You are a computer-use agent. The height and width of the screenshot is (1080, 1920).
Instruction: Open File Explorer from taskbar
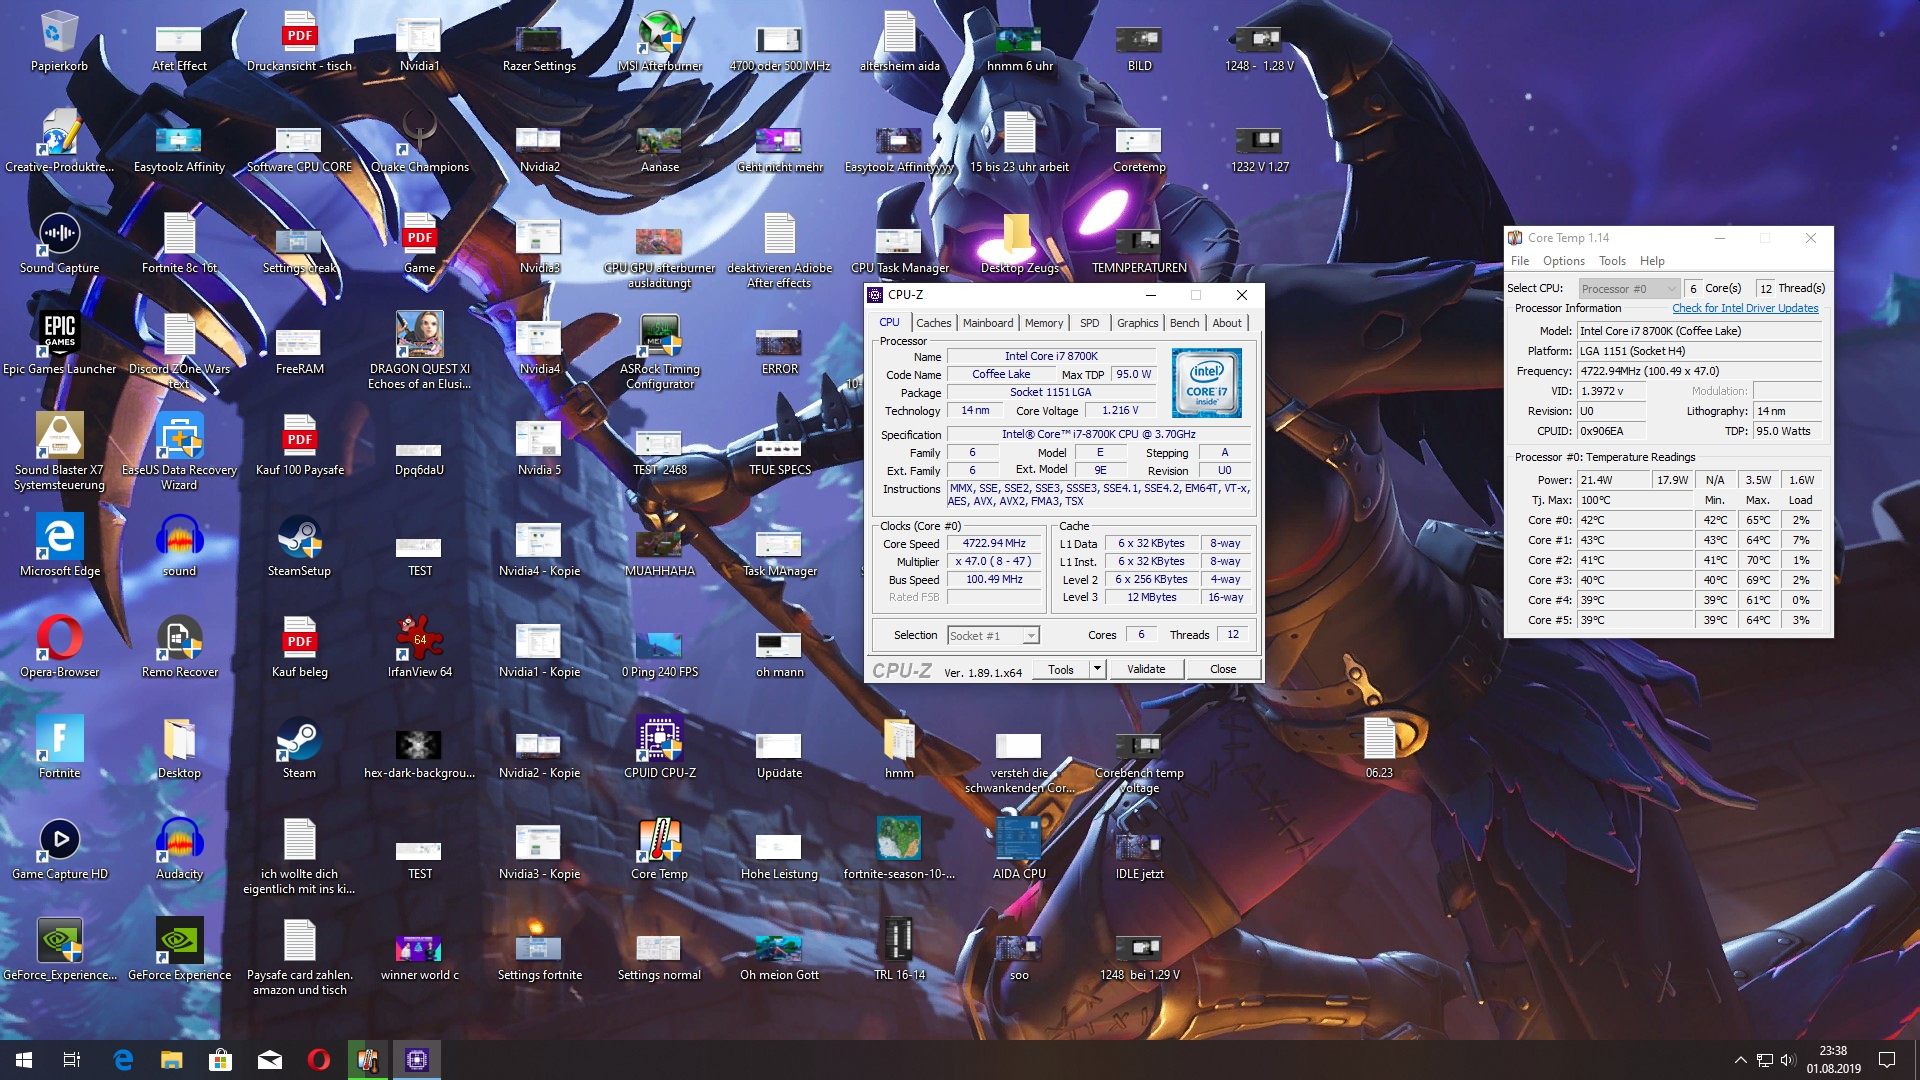click(172, 1060)
